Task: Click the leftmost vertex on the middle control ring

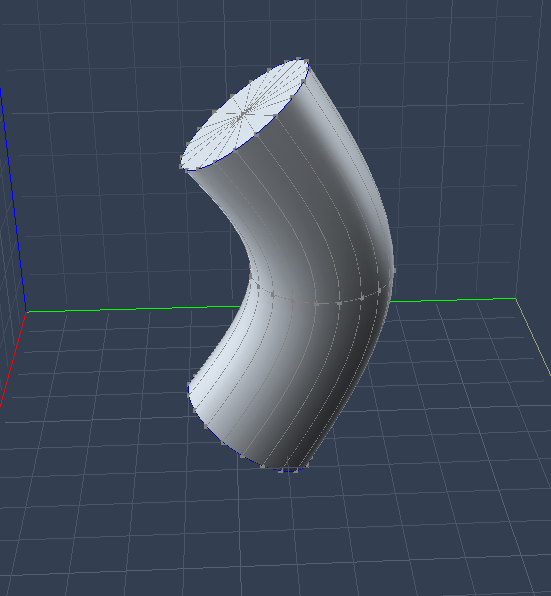Action: [x=250, y=276]
